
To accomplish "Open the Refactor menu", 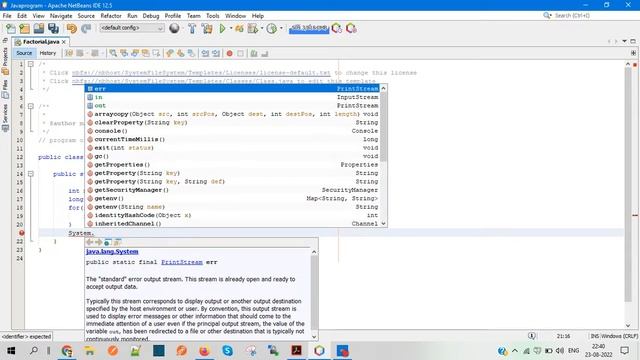I will (111, 16).
